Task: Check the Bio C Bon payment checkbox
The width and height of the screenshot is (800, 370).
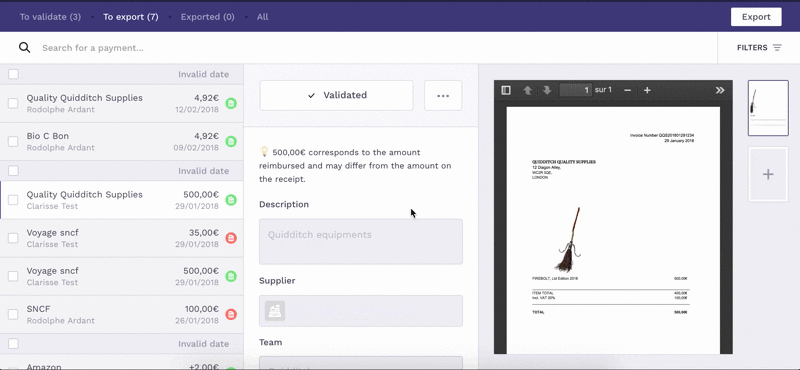Action: 13,141
